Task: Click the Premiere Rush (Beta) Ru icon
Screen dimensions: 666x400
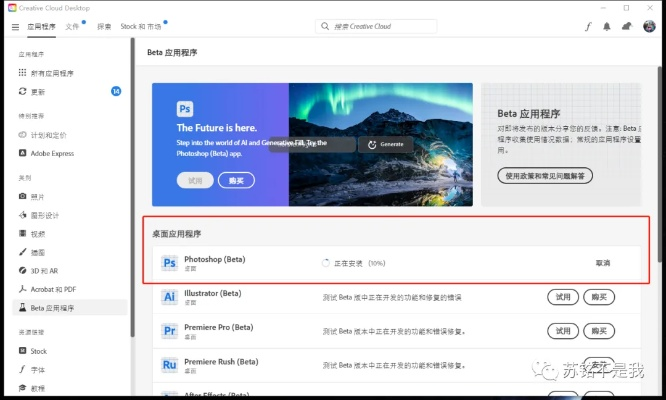Action: [x=169, y=365]
